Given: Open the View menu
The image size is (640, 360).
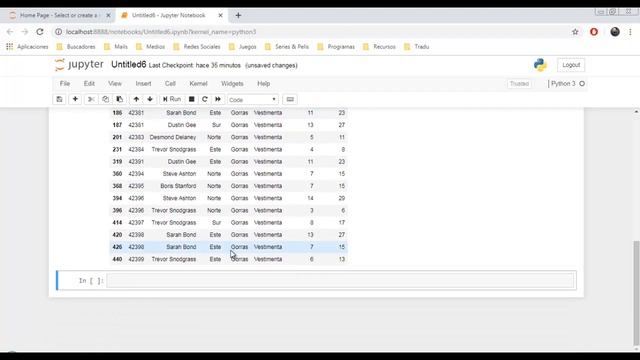Looking at the screenshot, I should 115,84.
